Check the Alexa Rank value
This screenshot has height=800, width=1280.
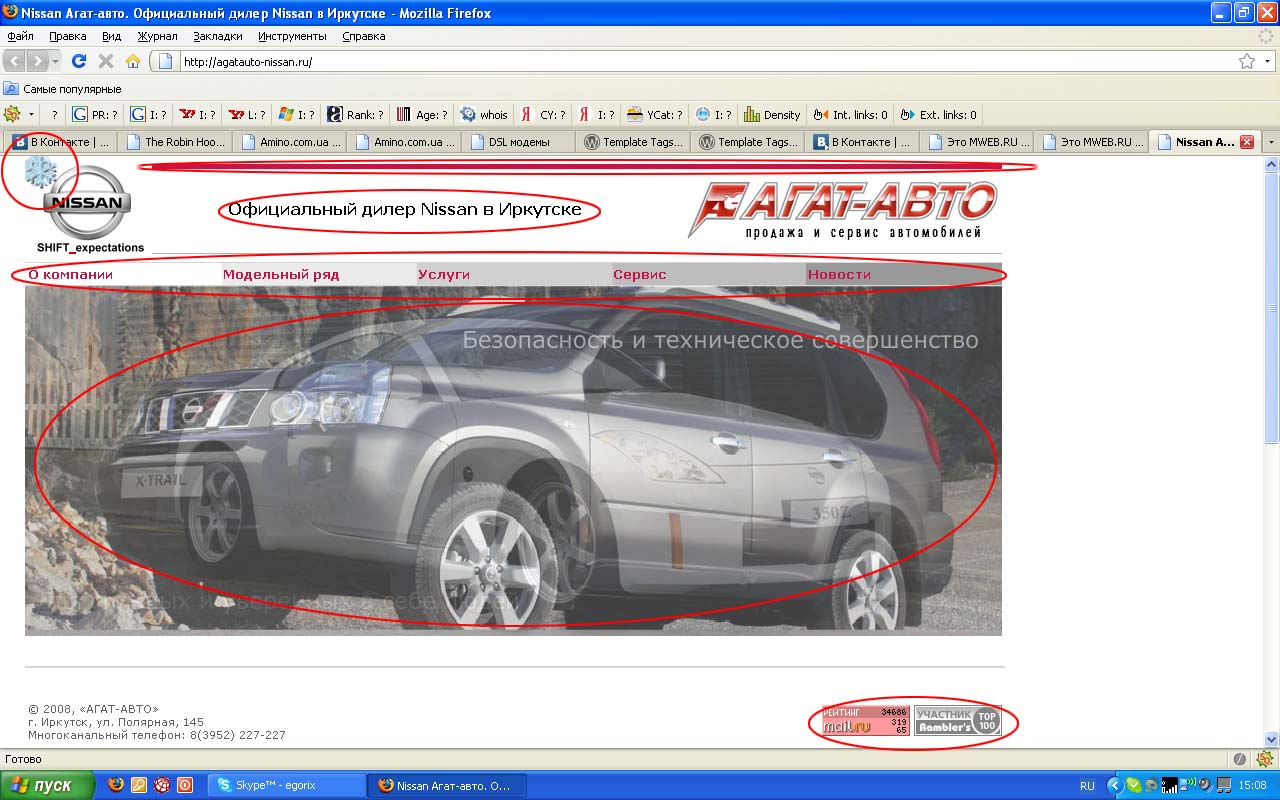point(355,114)
